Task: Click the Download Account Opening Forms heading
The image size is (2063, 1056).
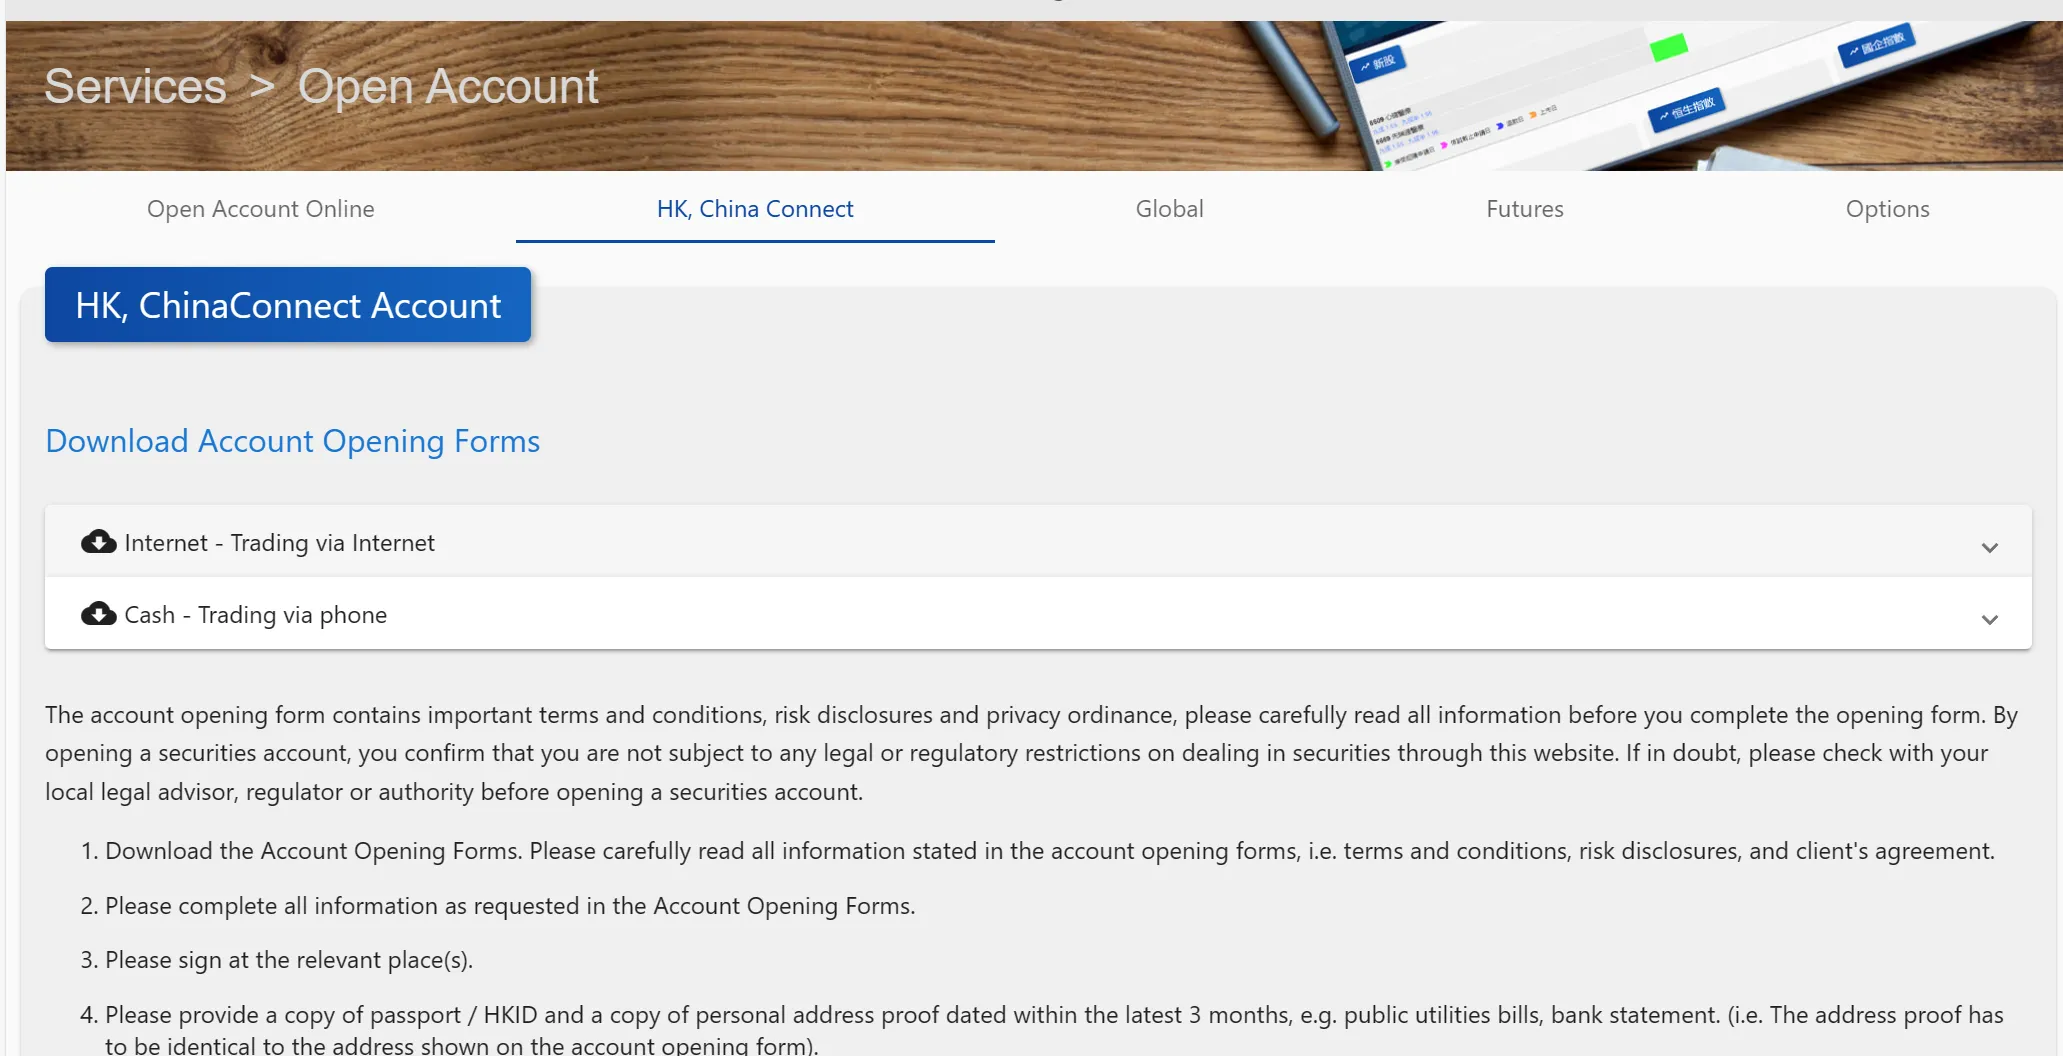Action: 293,441
